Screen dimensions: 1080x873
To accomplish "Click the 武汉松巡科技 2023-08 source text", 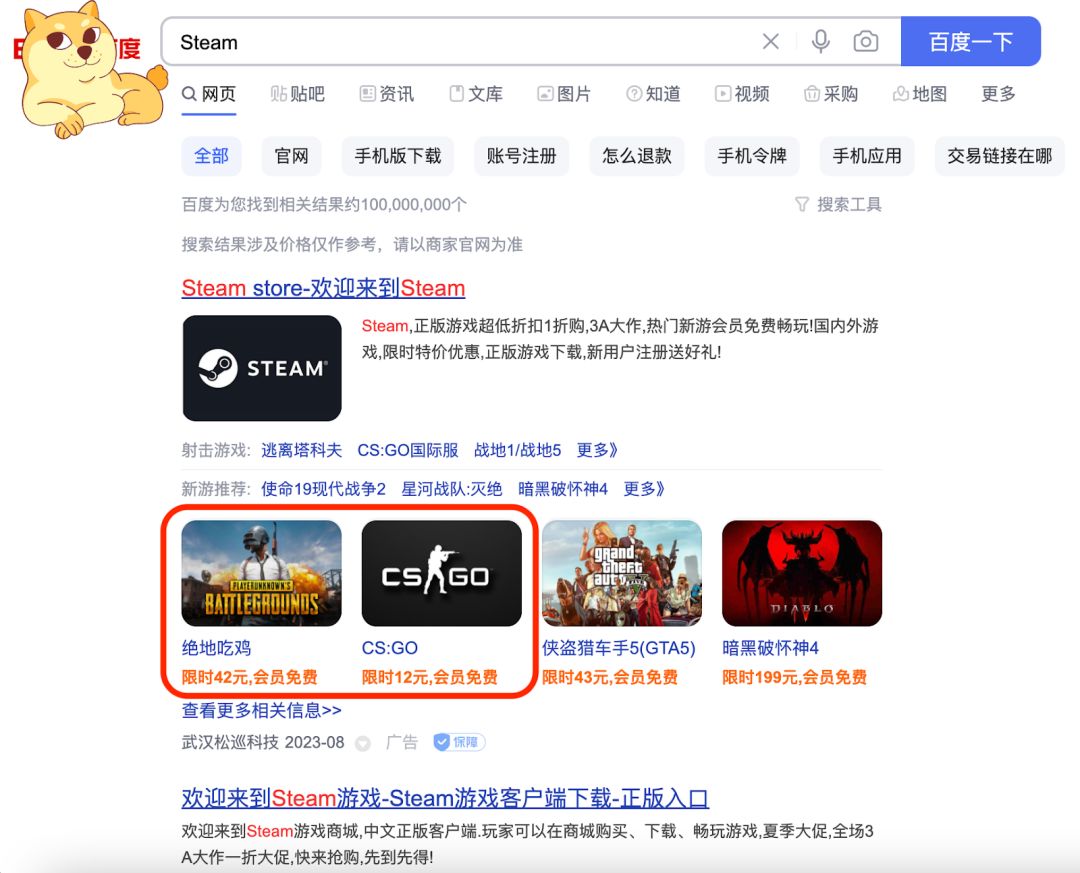I will coord(262,742).
